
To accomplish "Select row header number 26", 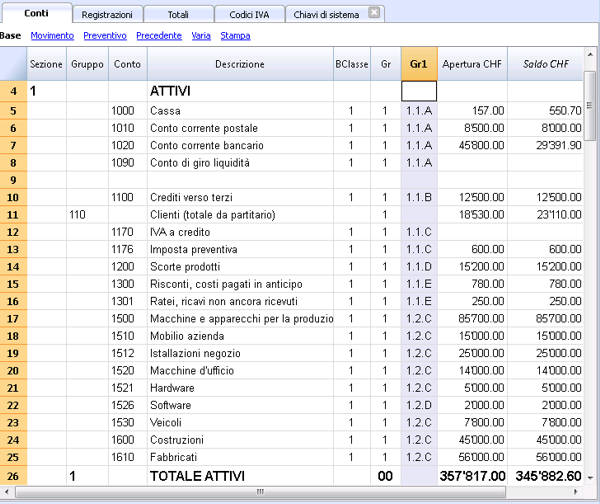I will (x=13, y=476).
